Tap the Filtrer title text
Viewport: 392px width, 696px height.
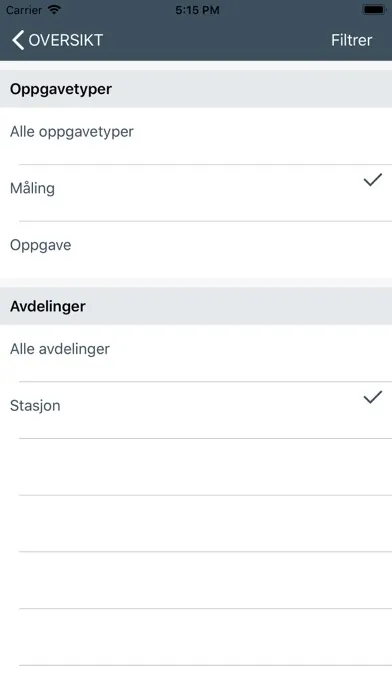click(352, 40)
